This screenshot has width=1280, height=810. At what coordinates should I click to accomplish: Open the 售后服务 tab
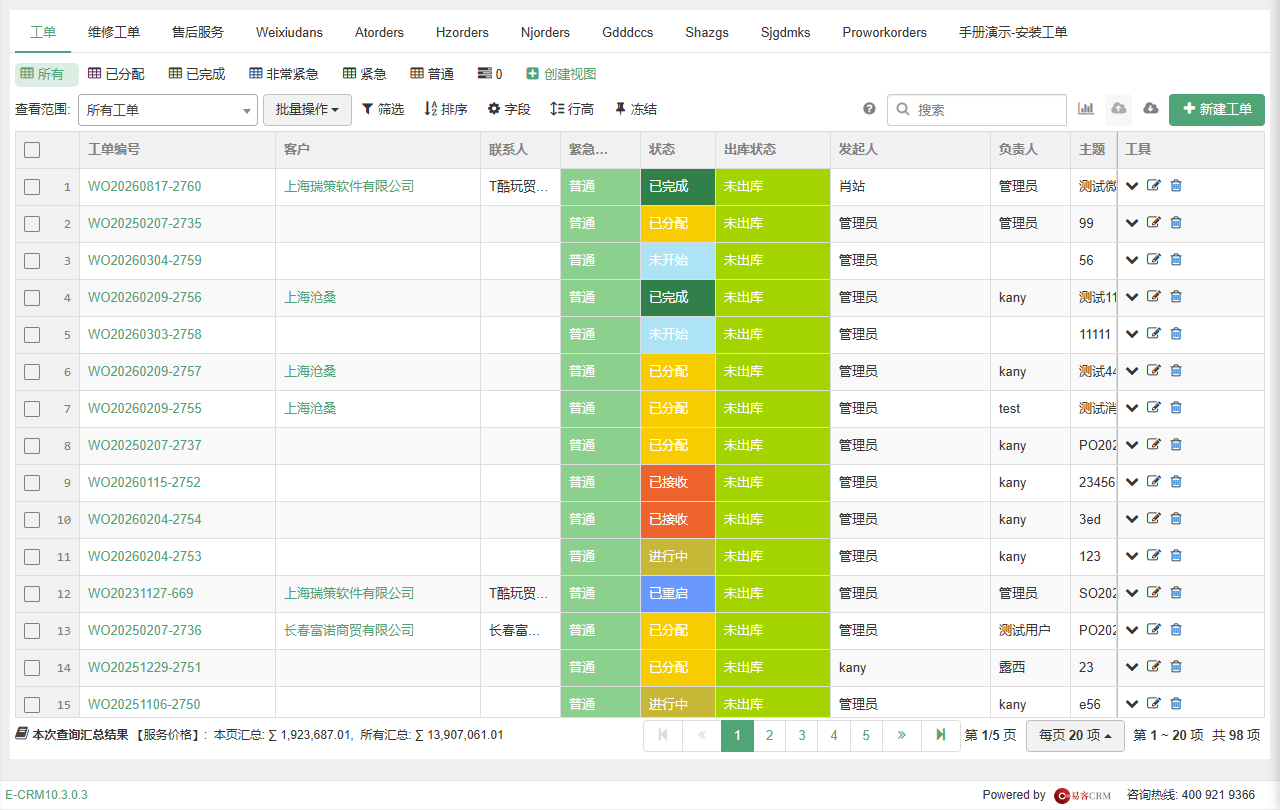pos(198,32)
